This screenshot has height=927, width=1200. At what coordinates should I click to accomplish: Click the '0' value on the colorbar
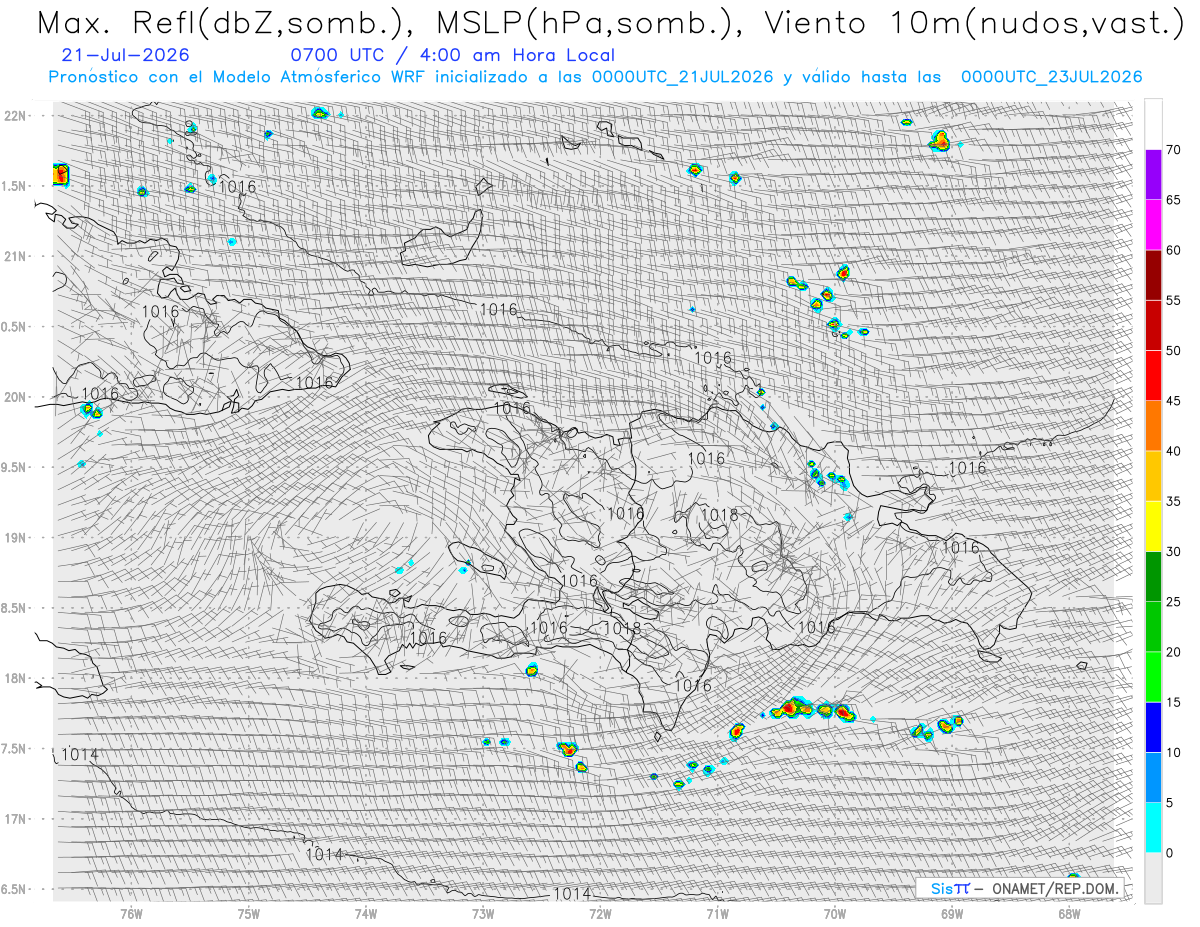[1169, 853]
